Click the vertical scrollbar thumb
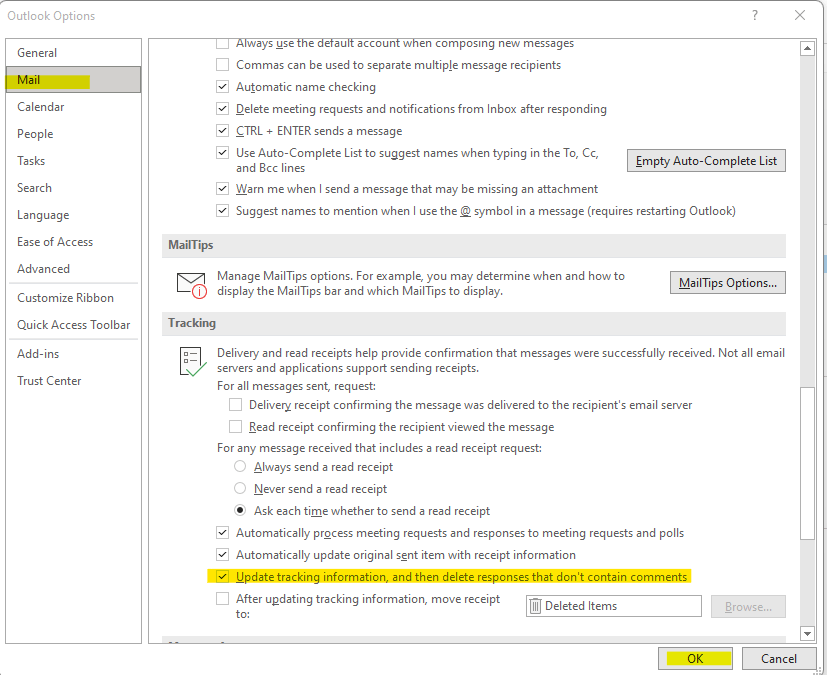The height and width of the screenshot is (675, 827). (x=807, y=463)
